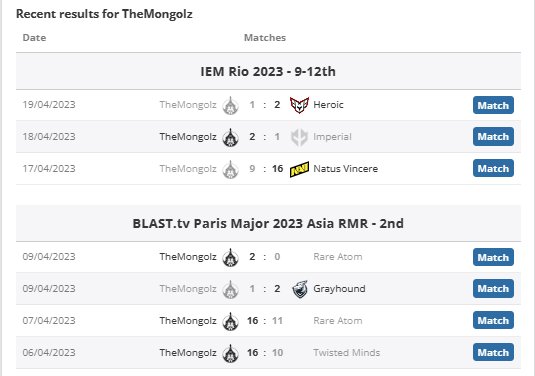Open the IEM Rio 2023 event header

(x=268, y=71)
